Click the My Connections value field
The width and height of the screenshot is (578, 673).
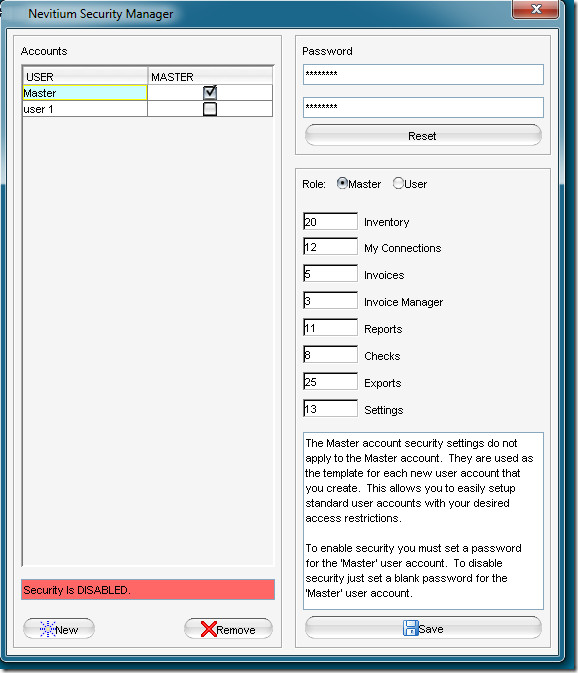(330, 247)
